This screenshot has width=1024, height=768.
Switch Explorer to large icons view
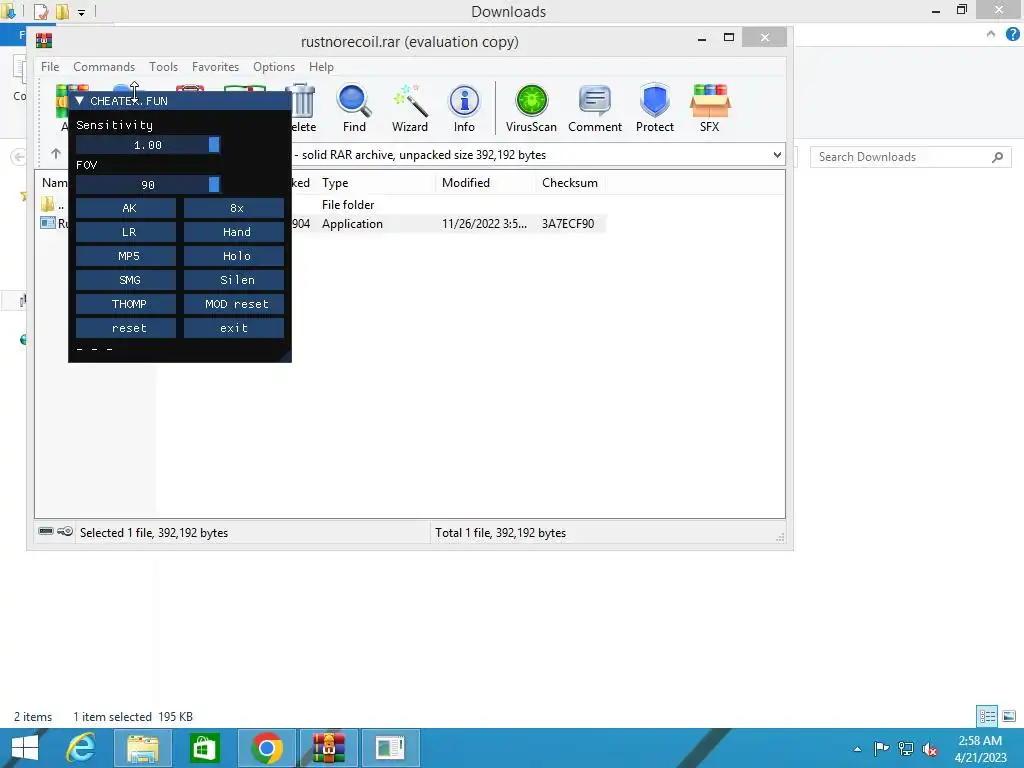[x=1008, y=716]
